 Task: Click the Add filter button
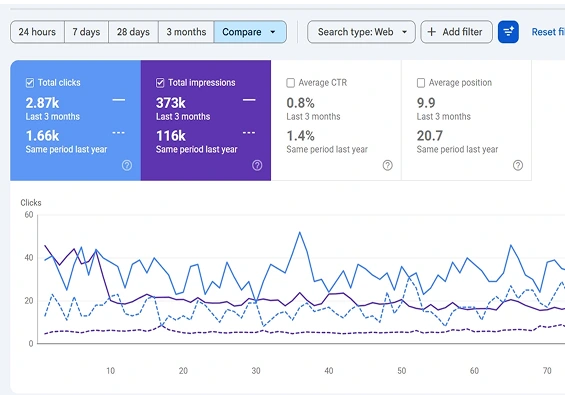pyautogui.click(x=457, y=32)
